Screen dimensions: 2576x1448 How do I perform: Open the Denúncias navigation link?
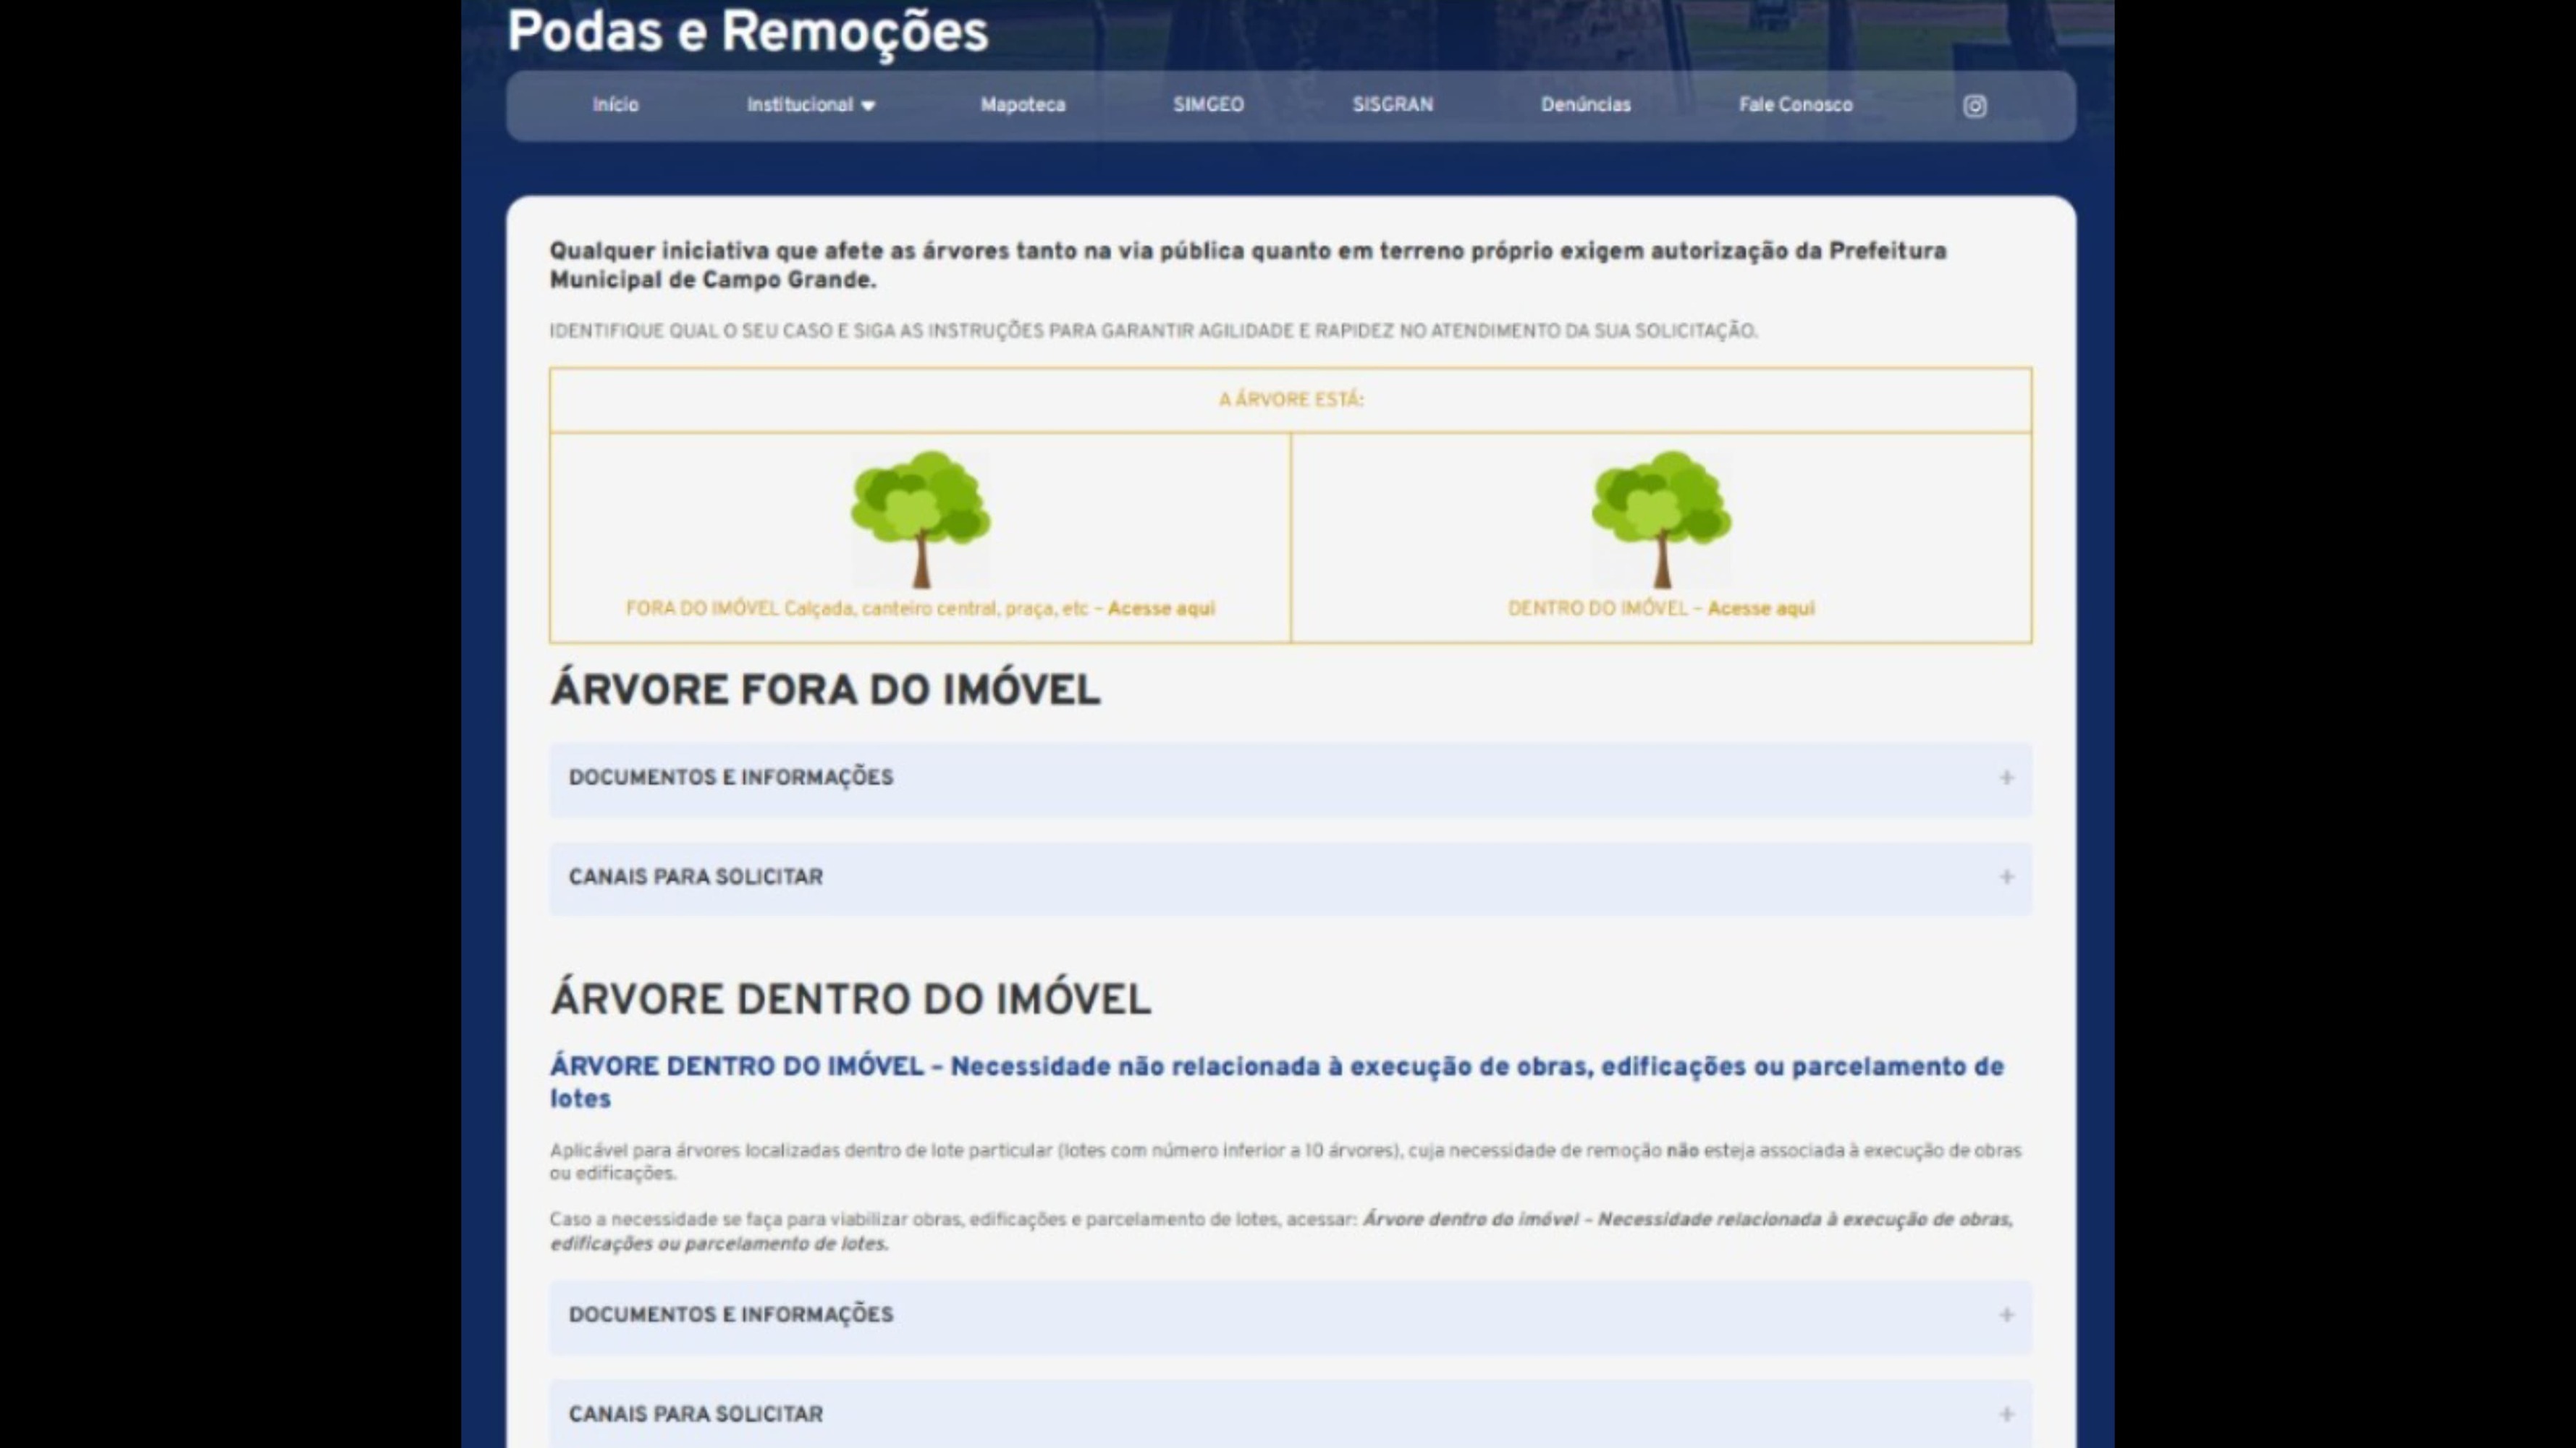click(x=1585, y=105)
